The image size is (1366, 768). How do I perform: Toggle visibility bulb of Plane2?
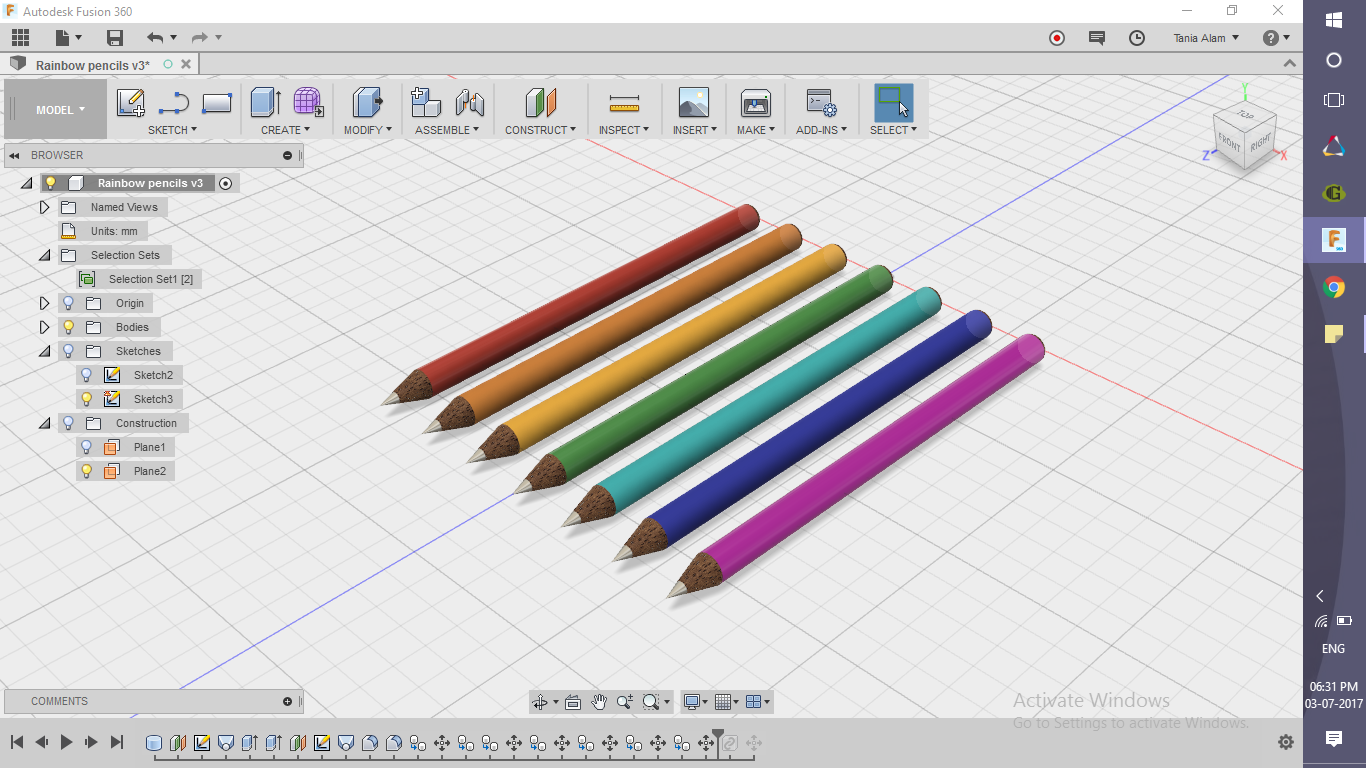pos(86,471)
